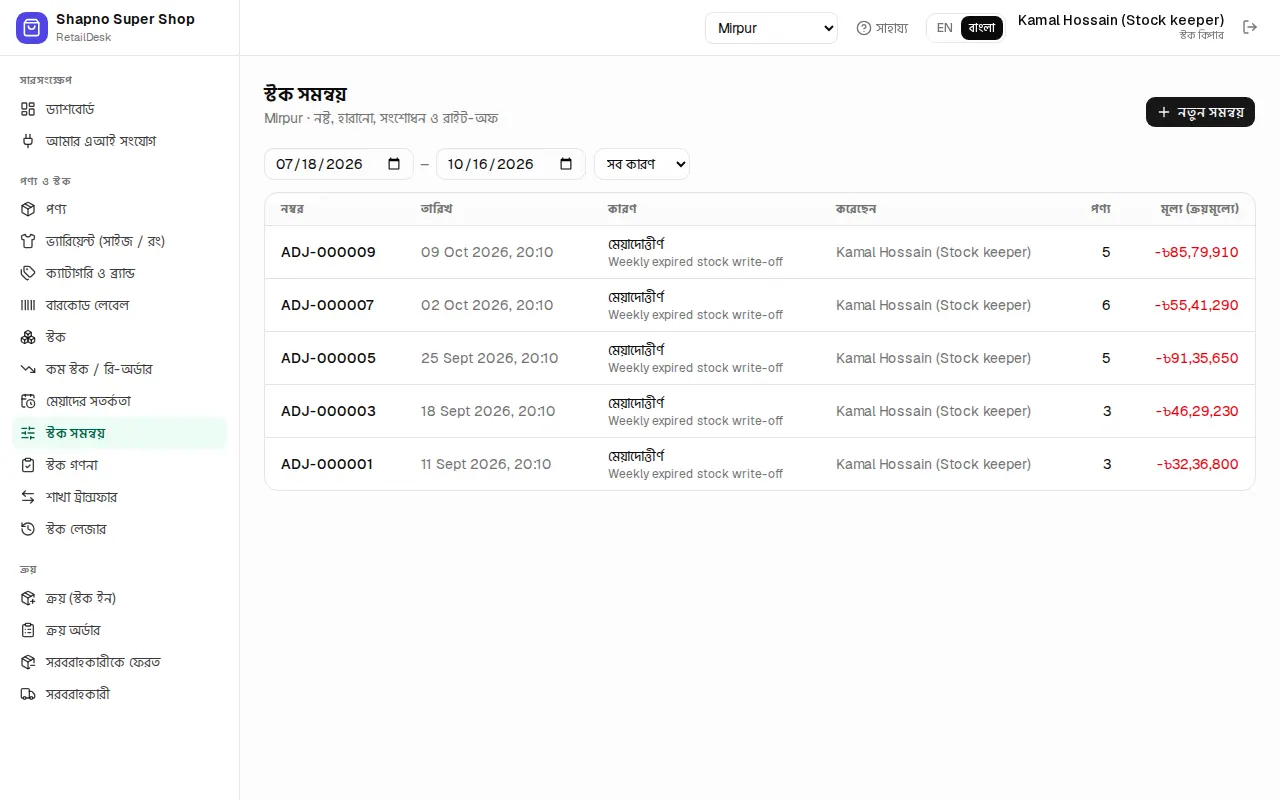Click the ADJ-000003 number cell

pyautogui.click(x=328, y=411)
